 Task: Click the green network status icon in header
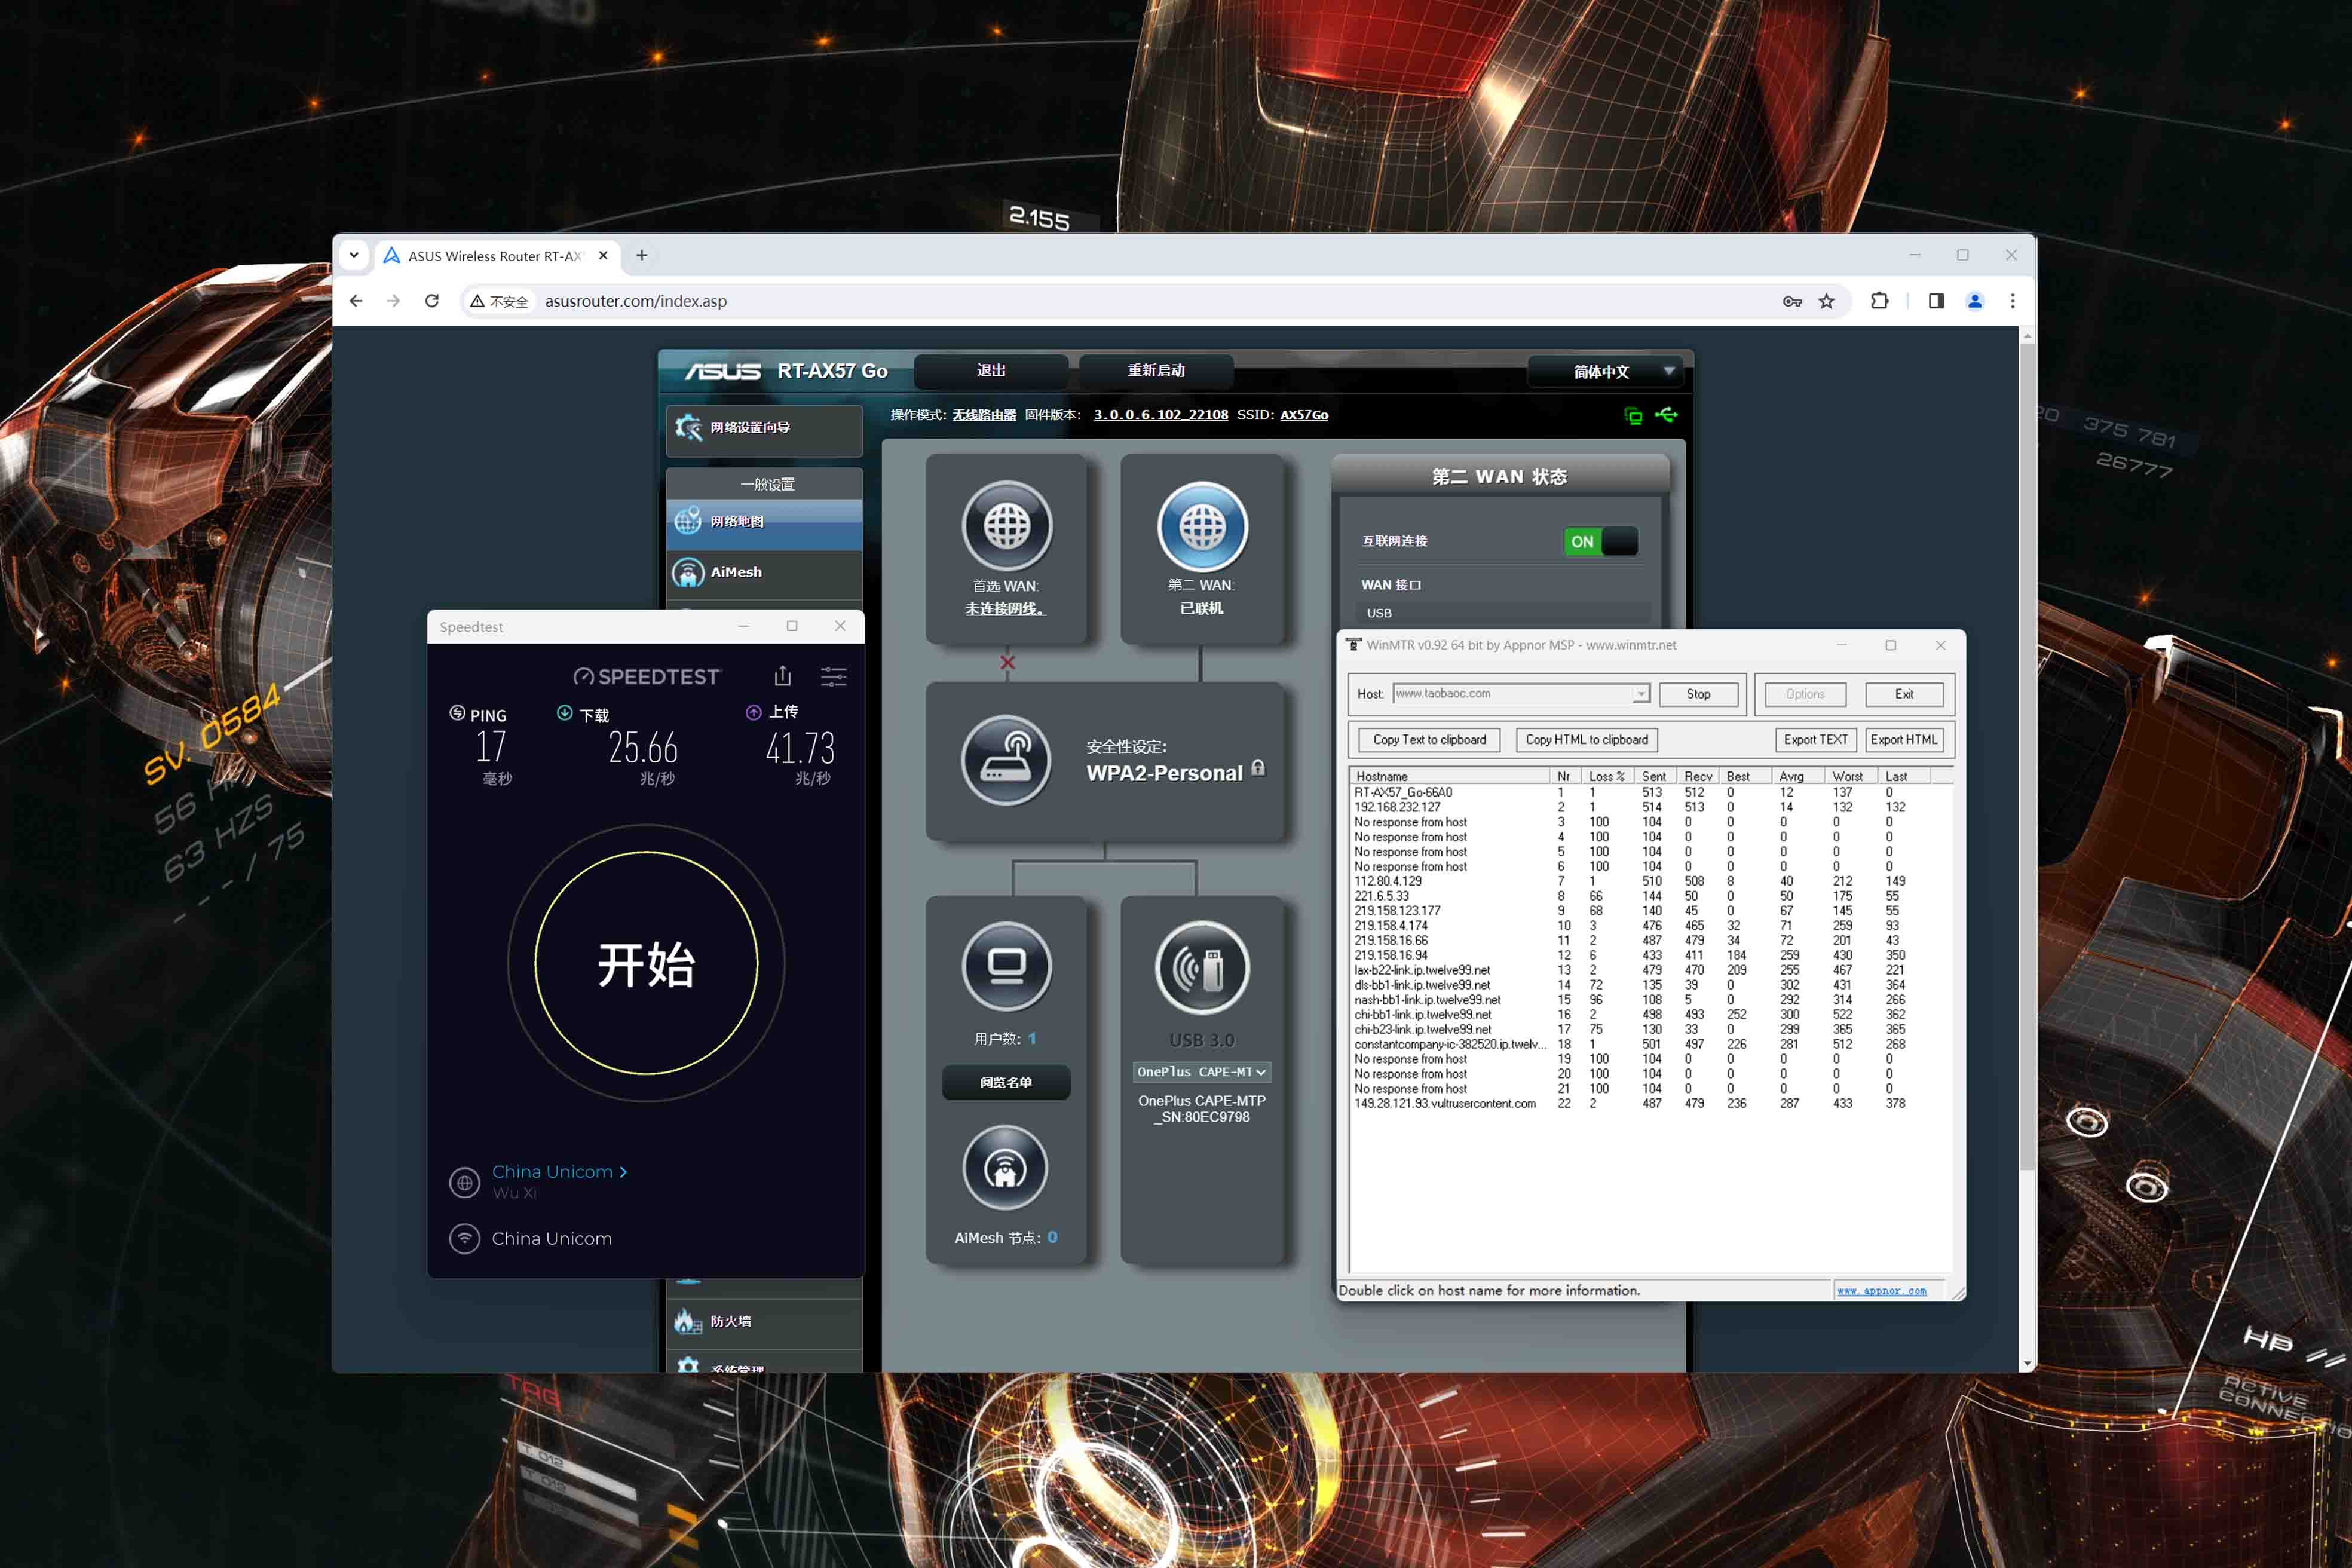(1634, 416)
